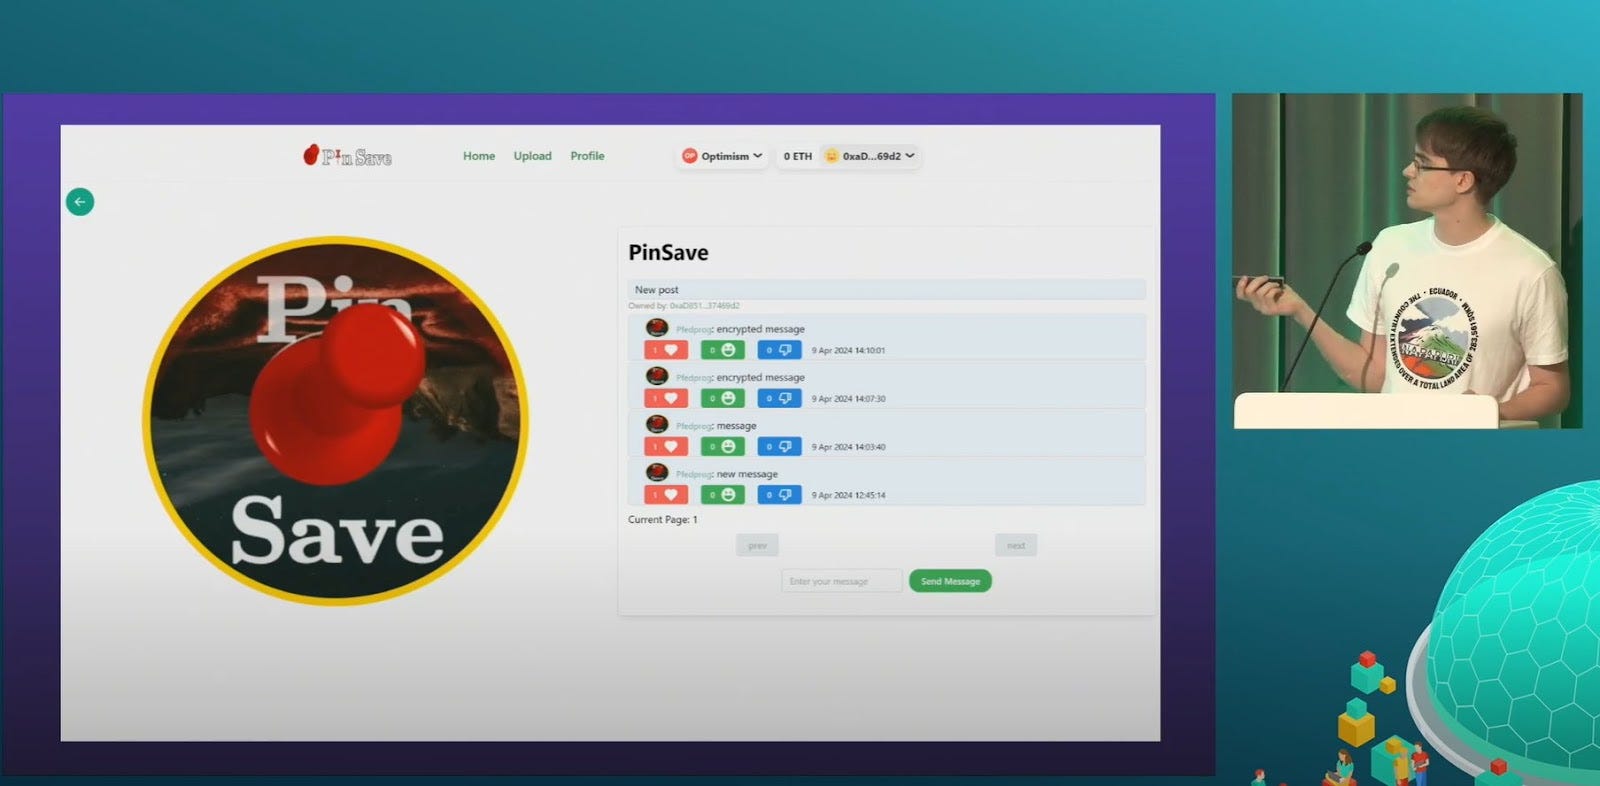Click the PinSave heading text
Image resolution: width=1600 pixels, height=786 pixels.
[668, 253]
